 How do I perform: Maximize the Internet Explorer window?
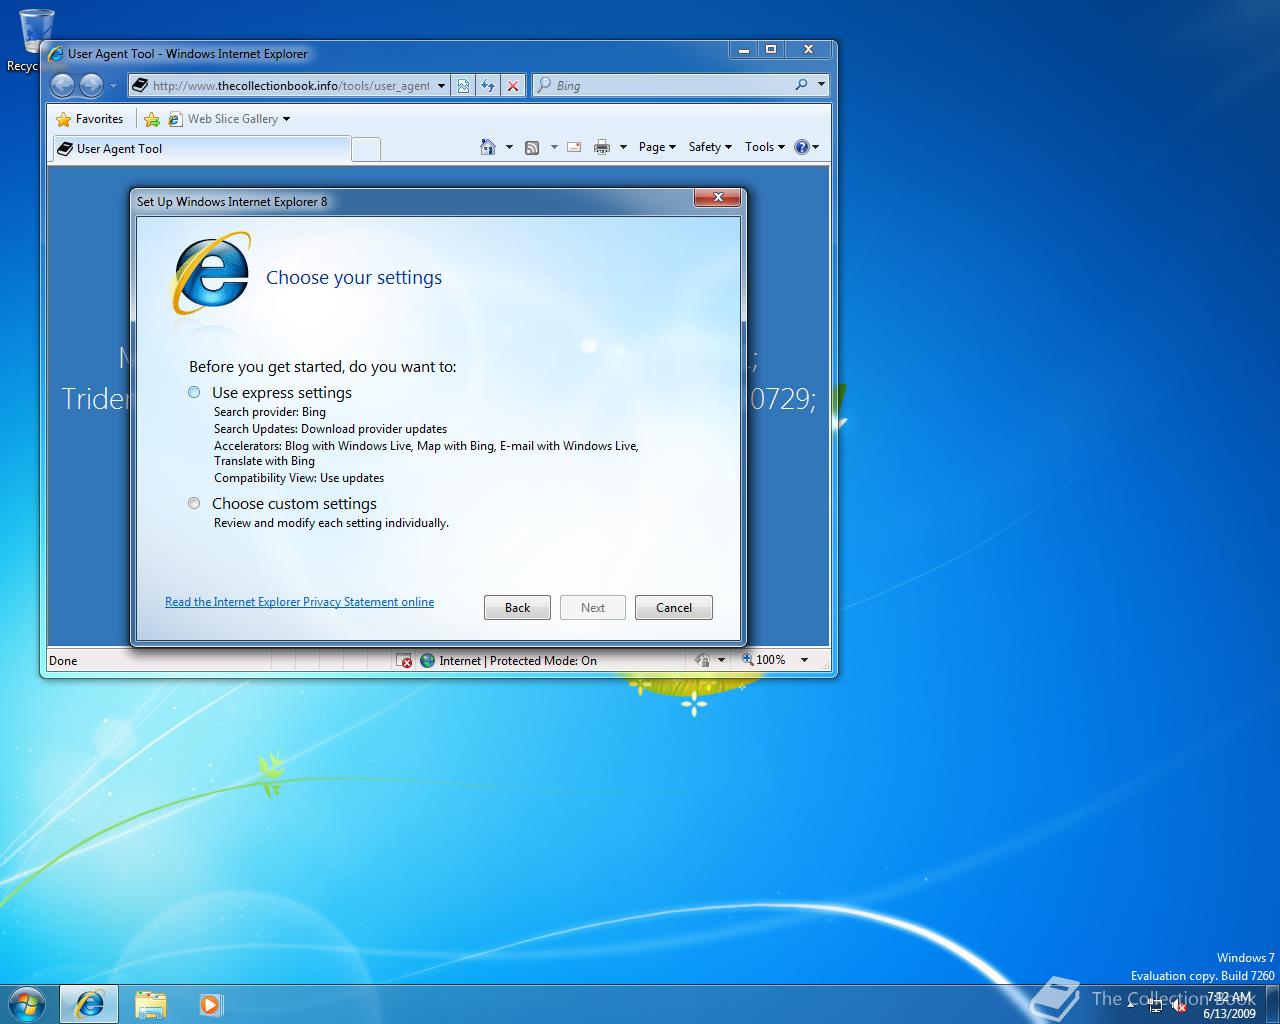coord(770,49)
